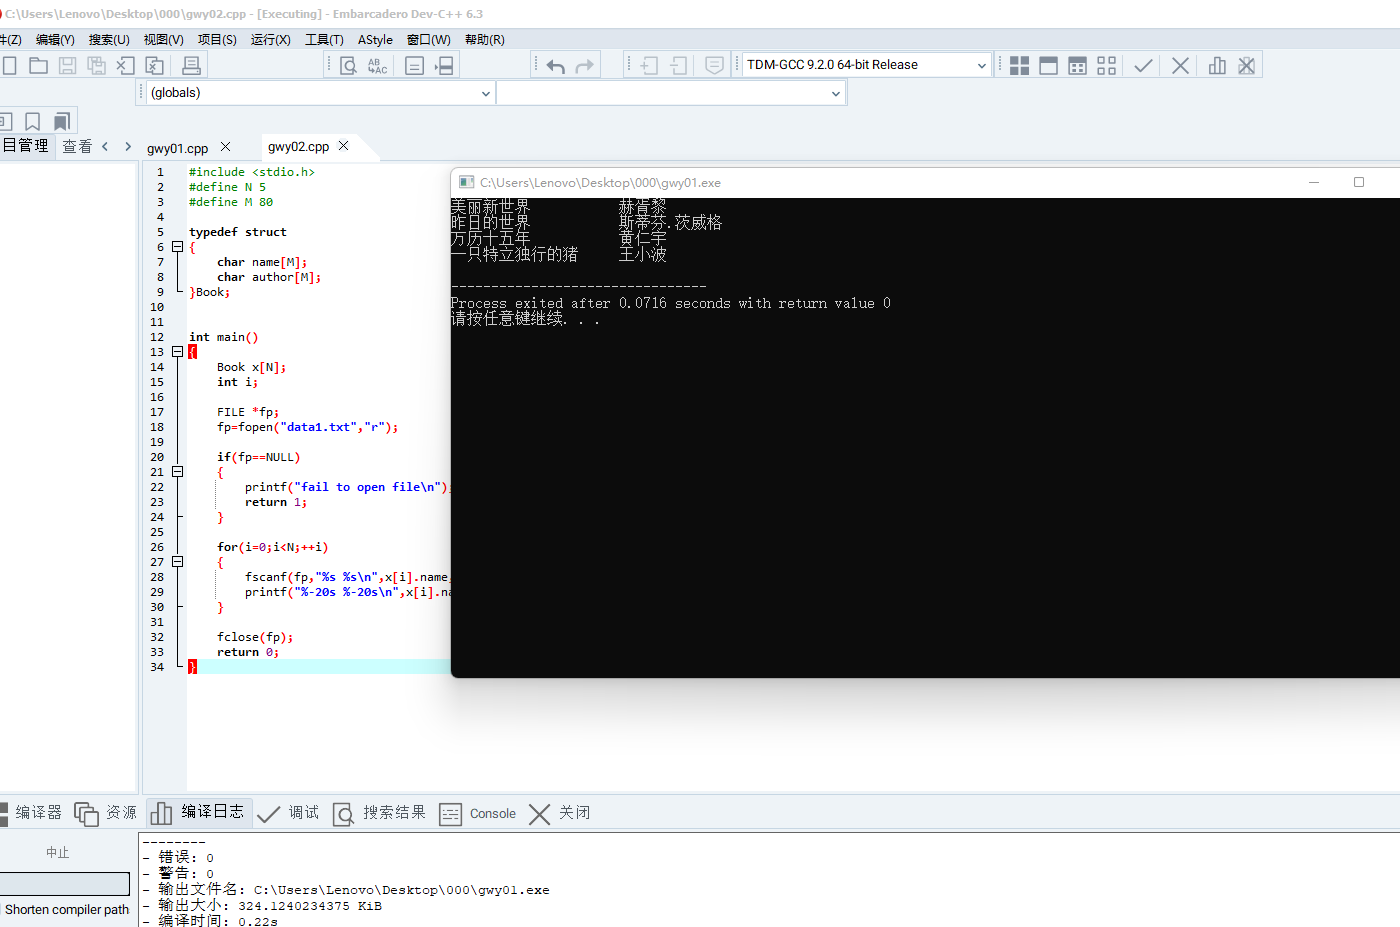The width and height of the screenshot is (1400, 927).
Task: Open the (globals) class dropdown
Action: tap(320, 93)
